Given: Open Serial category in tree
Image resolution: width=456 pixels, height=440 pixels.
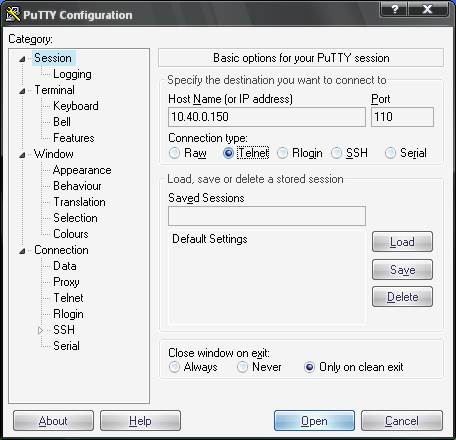Looking at the screenshot, I should coord(66,346).
